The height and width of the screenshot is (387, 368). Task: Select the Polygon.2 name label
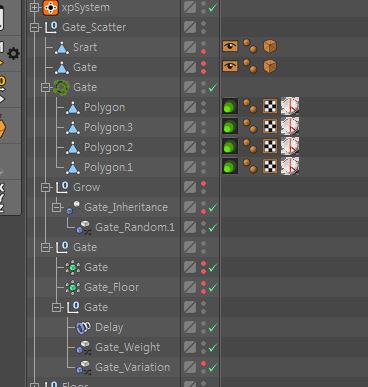click(x=108, y=147)
